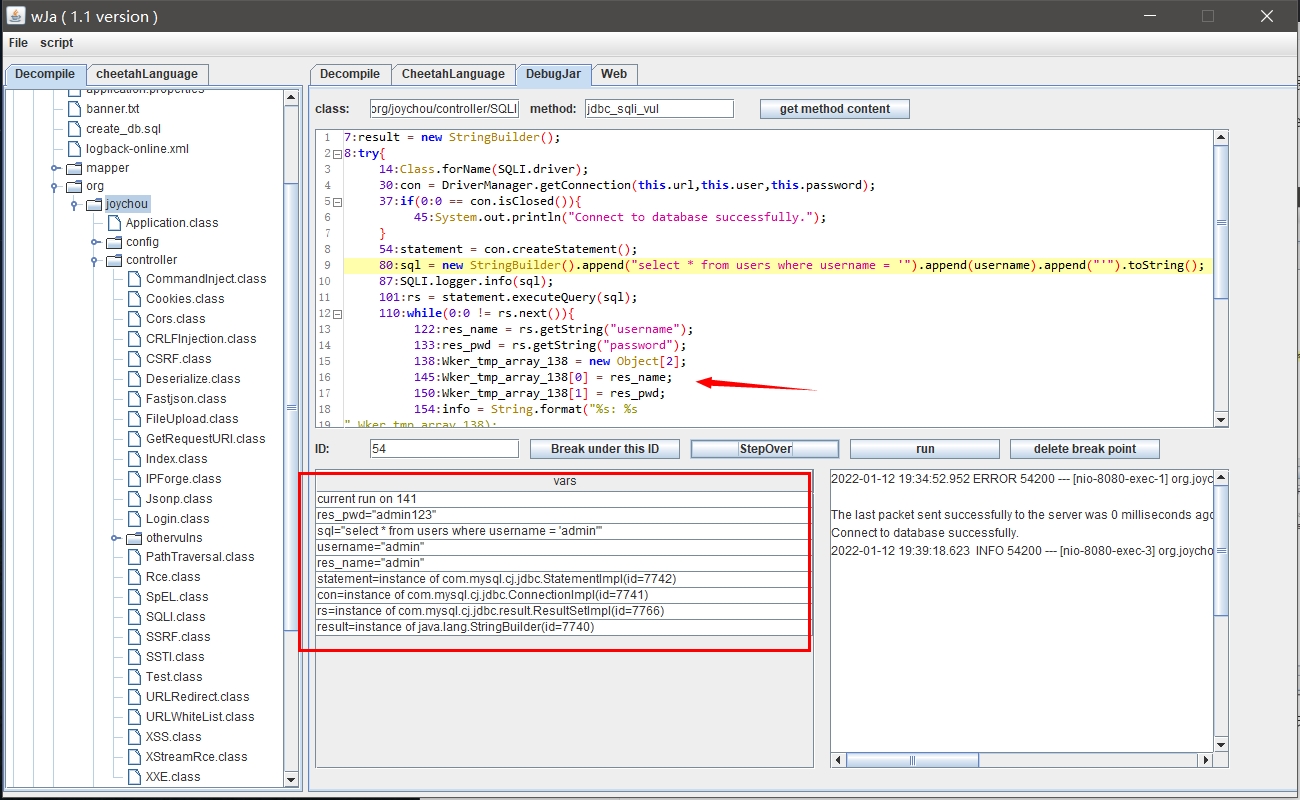Click the get method content button
1300x800 pixels.
[x=834, y=109]
